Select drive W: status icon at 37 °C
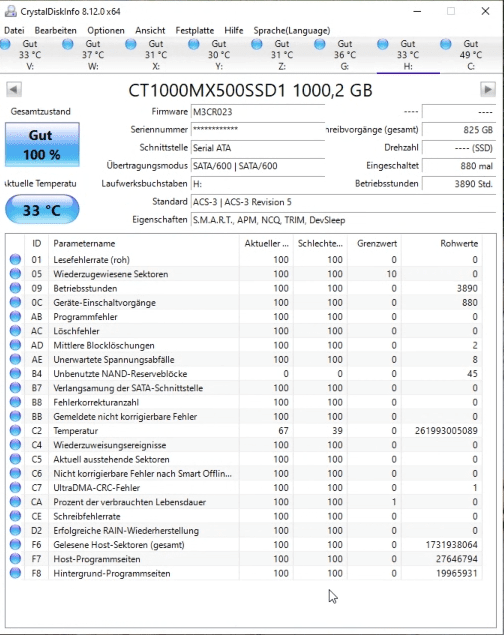 pyautogui.click(x=68, y=44)
